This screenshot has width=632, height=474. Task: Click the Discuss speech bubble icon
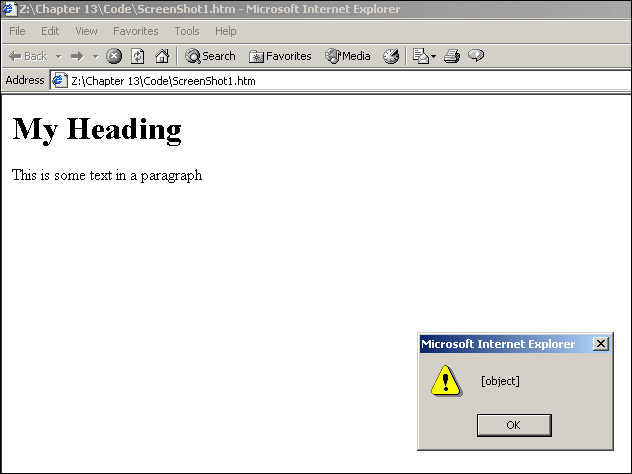coord(476,56)
